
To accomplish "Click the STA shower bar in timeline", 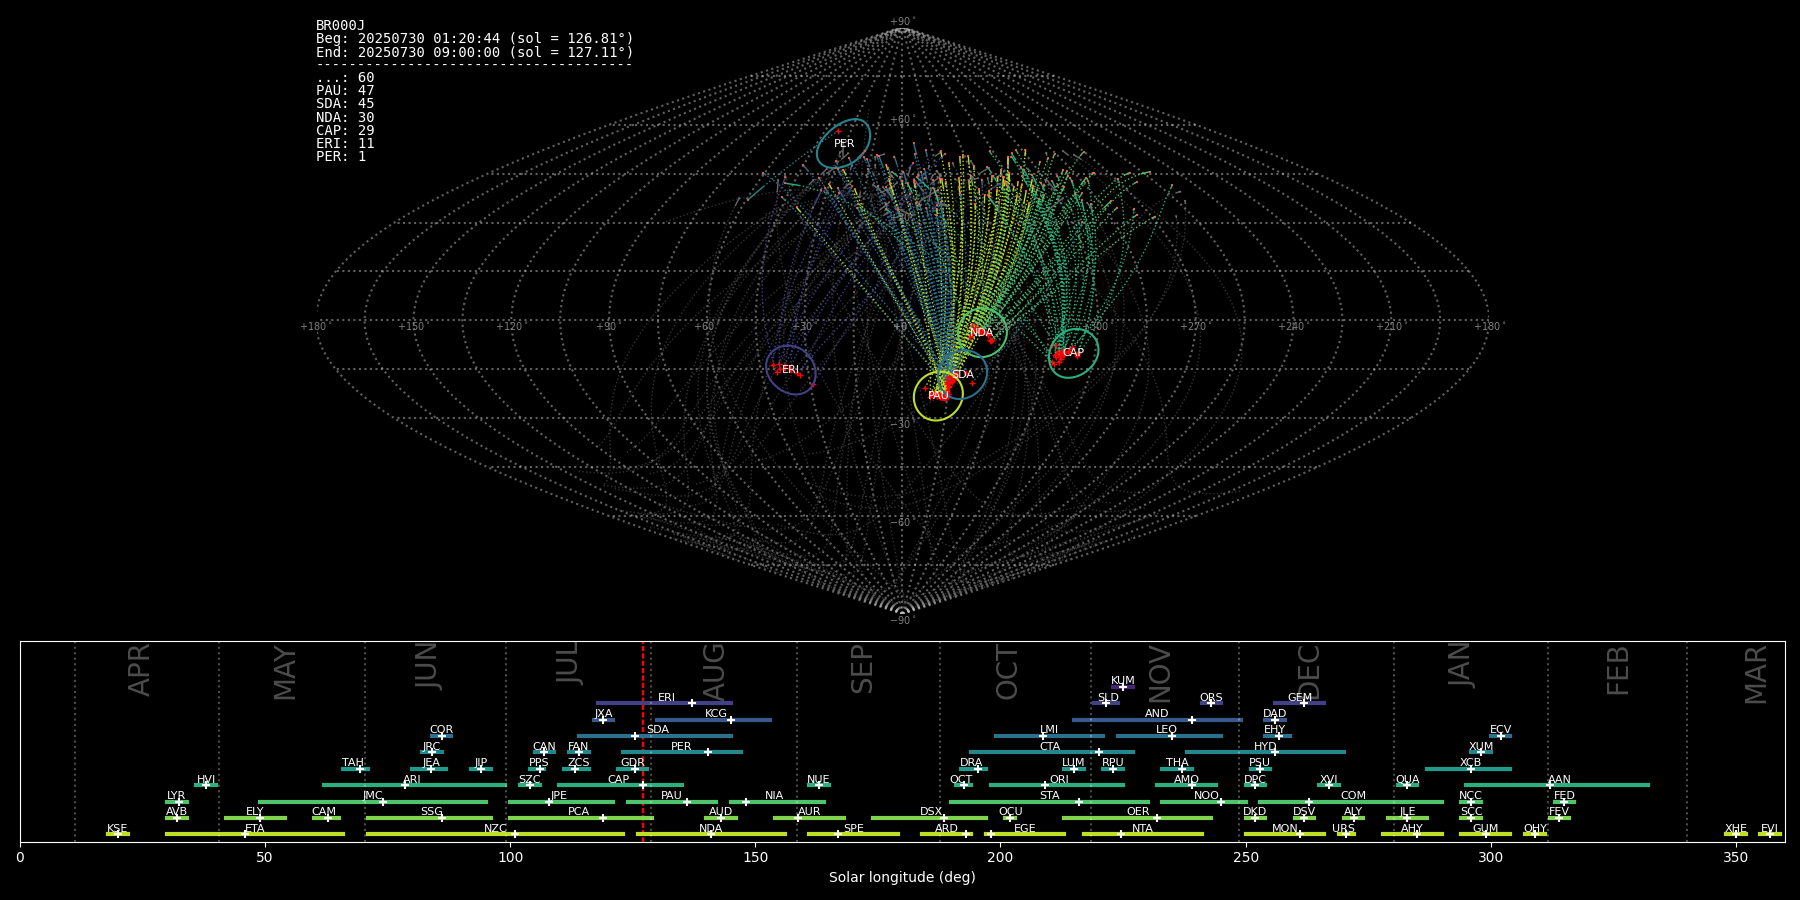I will 1049,801.
